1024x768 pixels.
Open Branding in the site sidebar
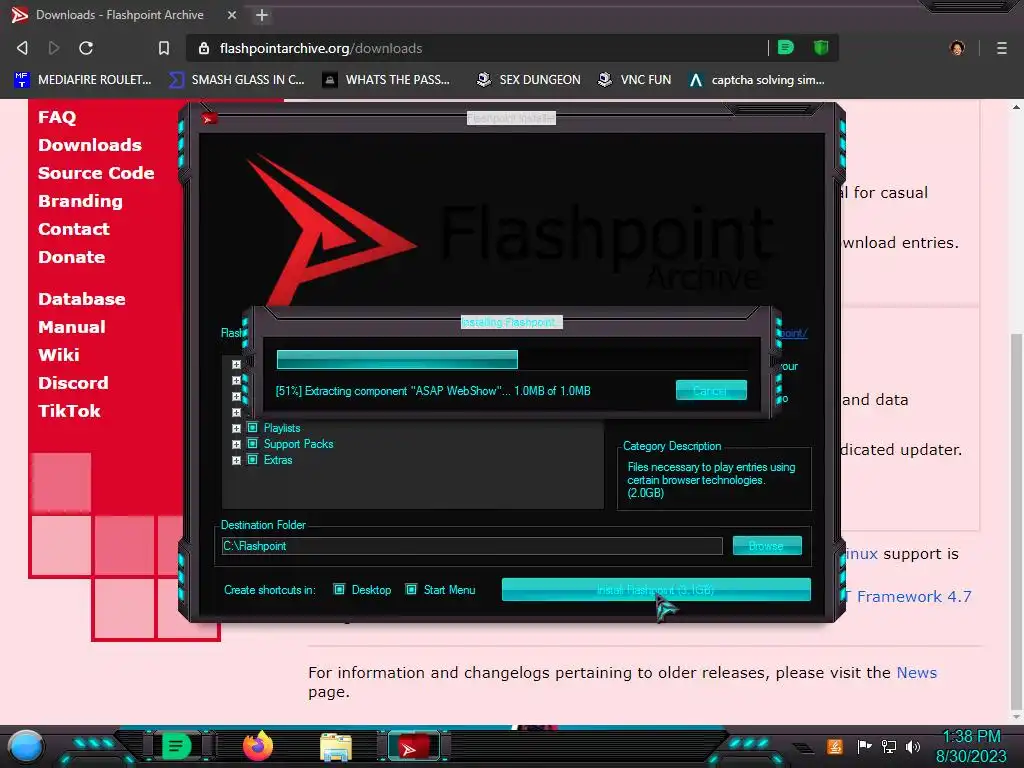click(80, 201)
